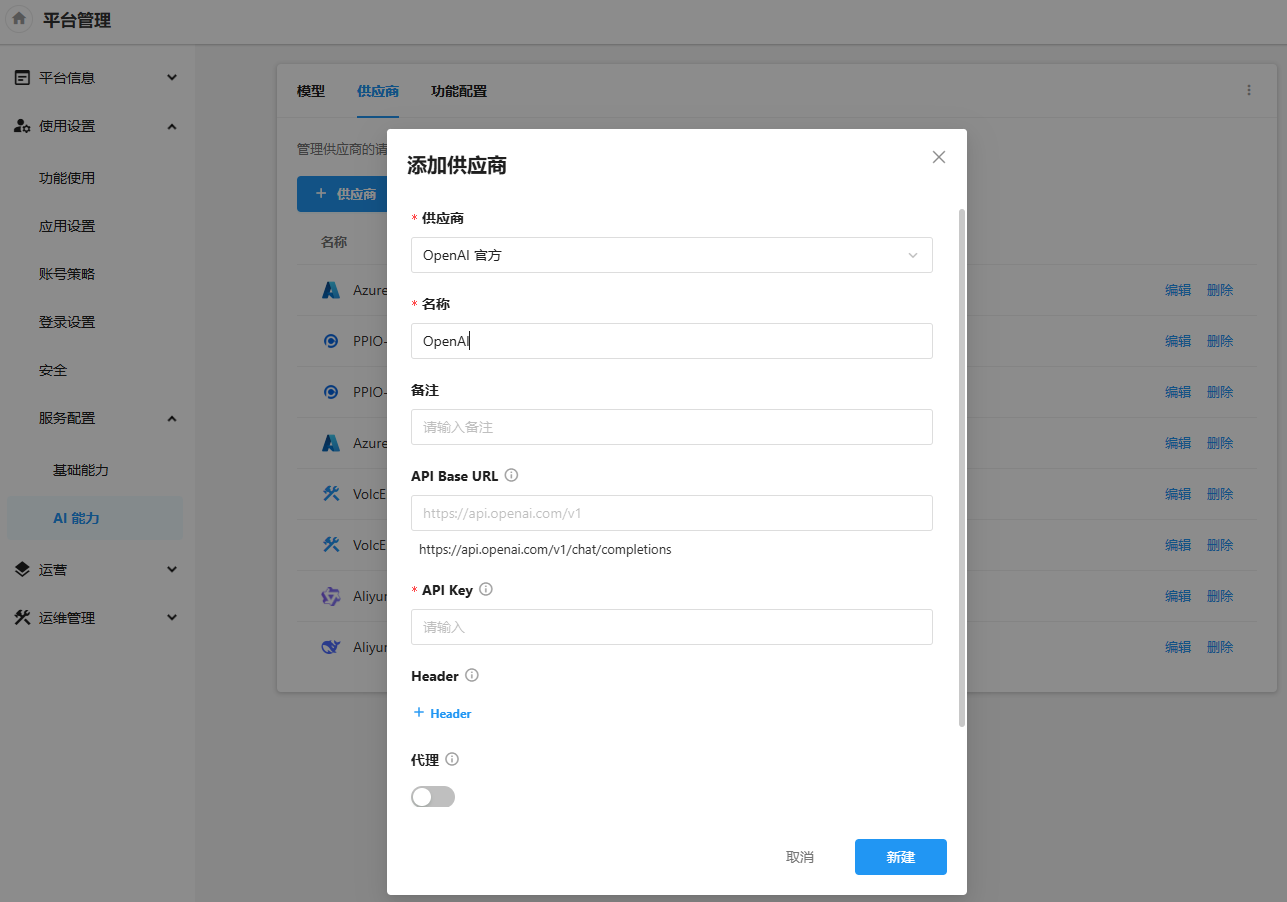Image resolution: width=1287 pixels, height=902 pixels.
Task: Click the dialog's vertical scrollbar
Action: [962, 468]
